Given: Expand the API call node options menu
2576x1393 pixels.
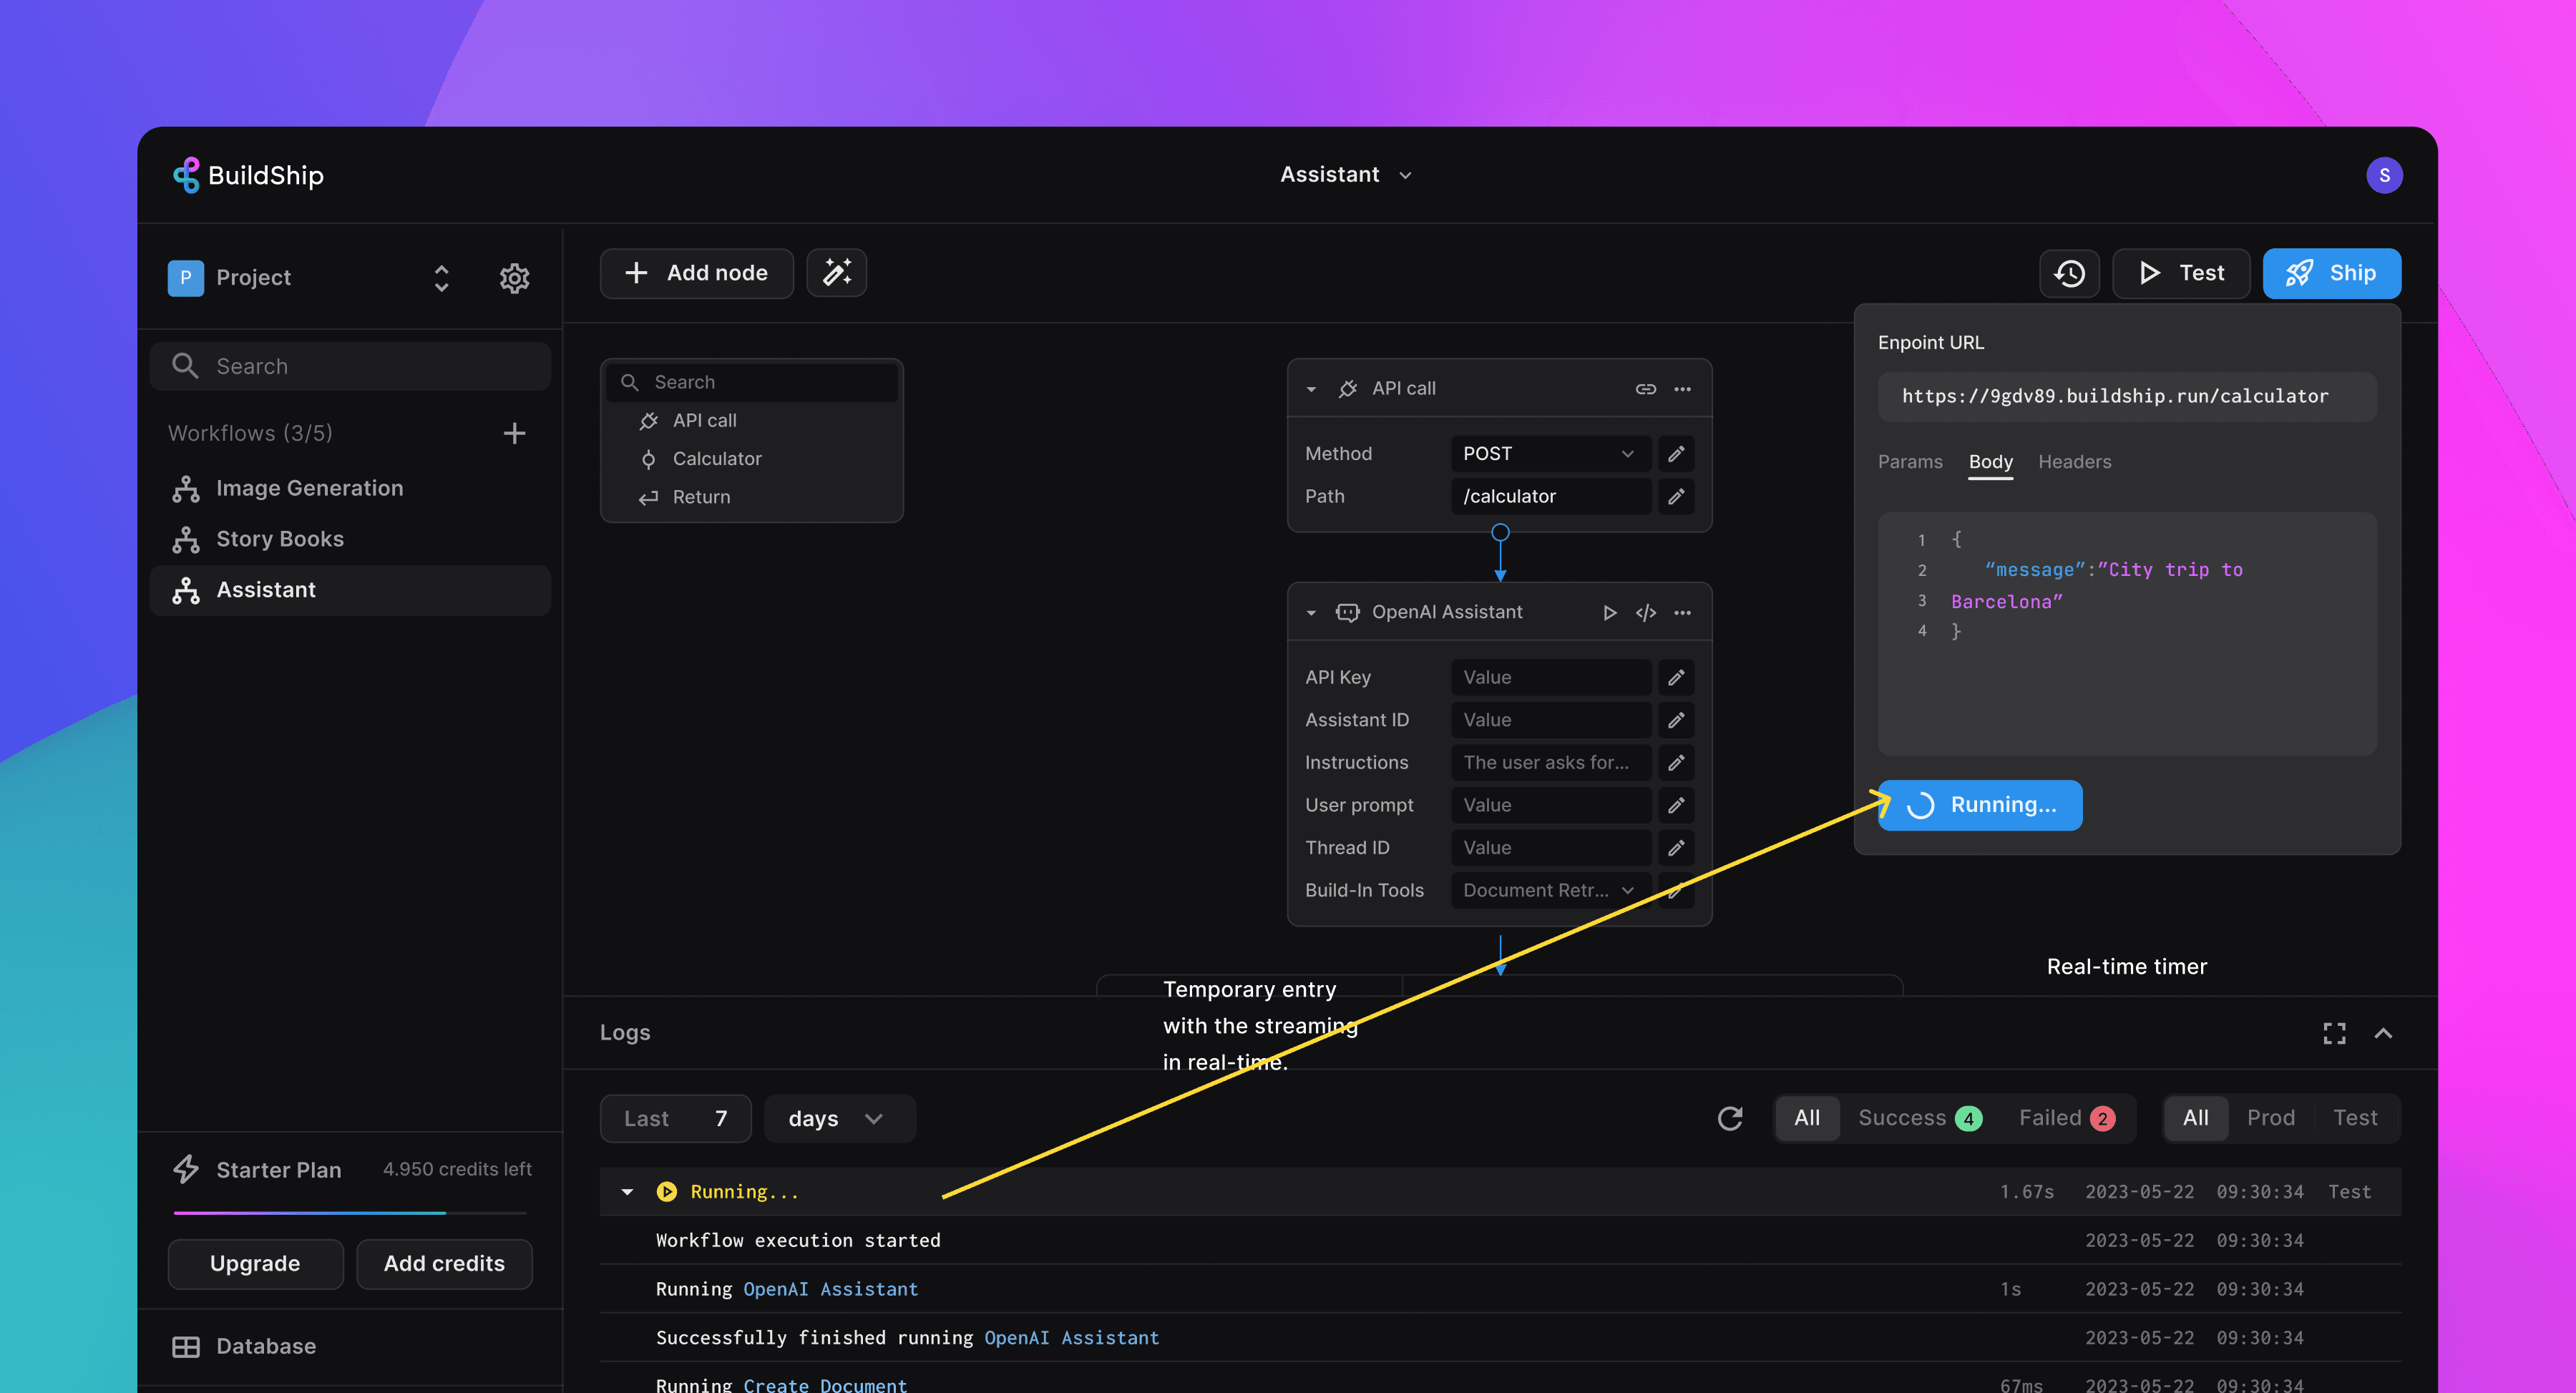Looking at the screenshot, I should tap(1682, 386).
